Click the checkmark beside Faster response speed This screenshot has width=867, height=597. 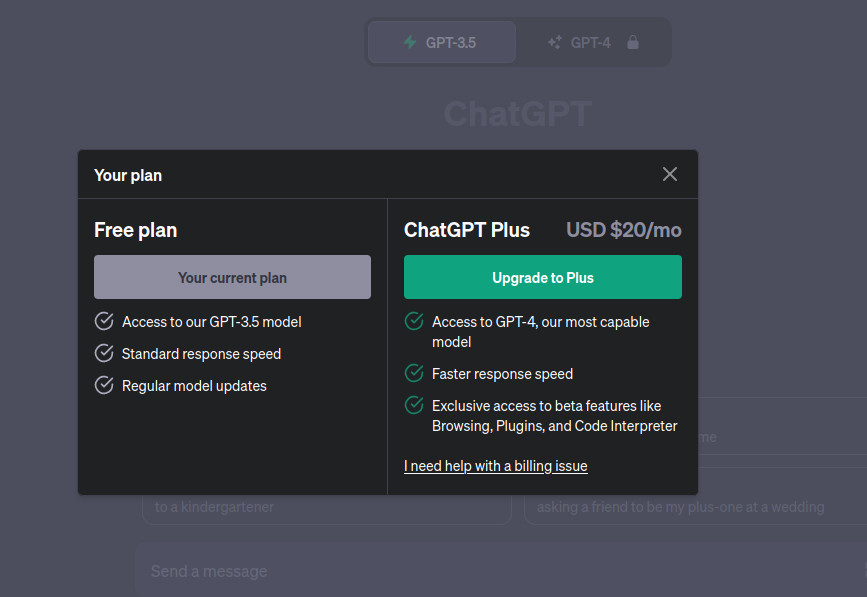(x=414, y=373)
